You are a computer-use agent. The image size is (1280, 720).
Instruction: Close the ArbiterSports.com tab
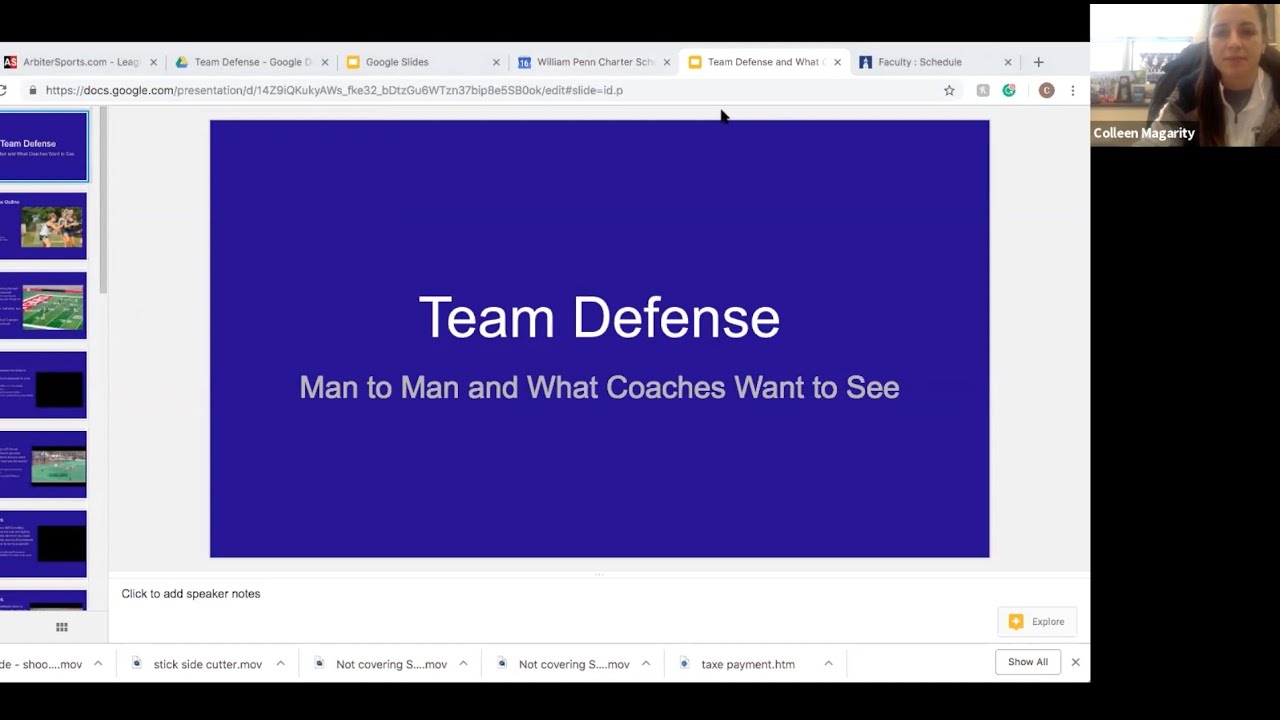(x=153, y=62)
